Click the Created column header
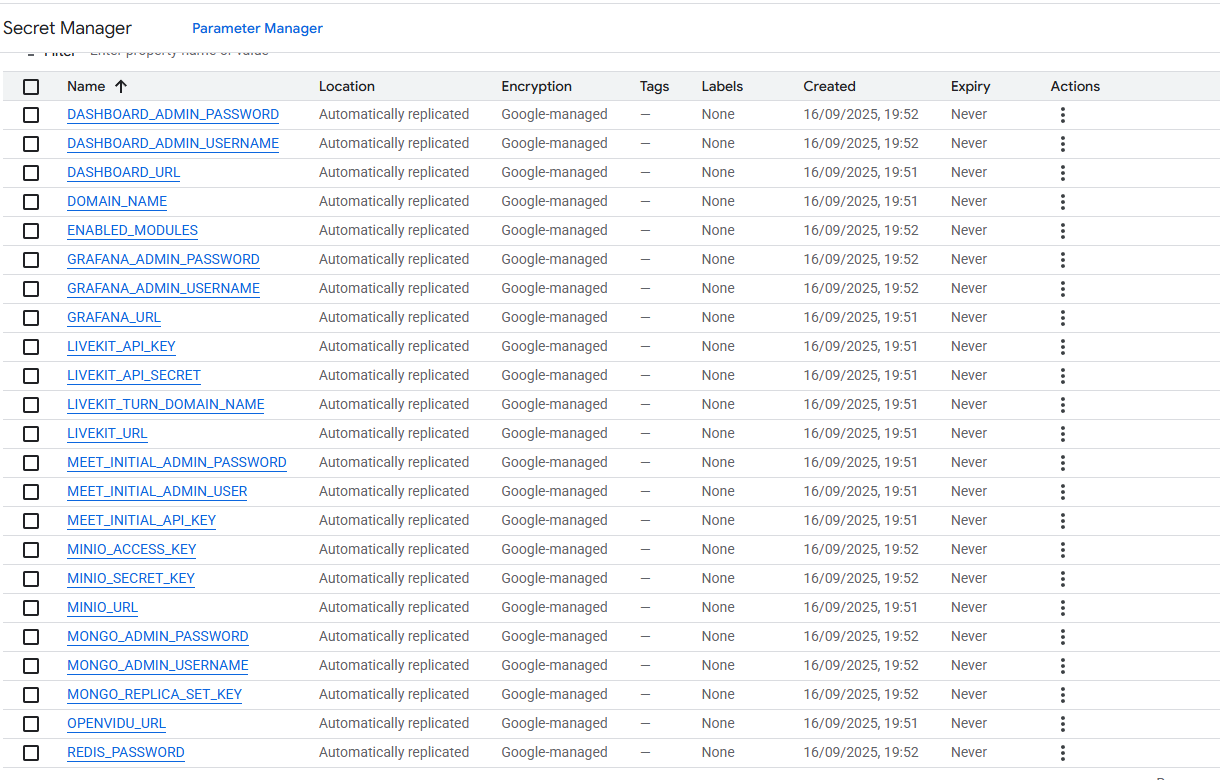This screenshot has height=780, width=1220. [829, 87]
